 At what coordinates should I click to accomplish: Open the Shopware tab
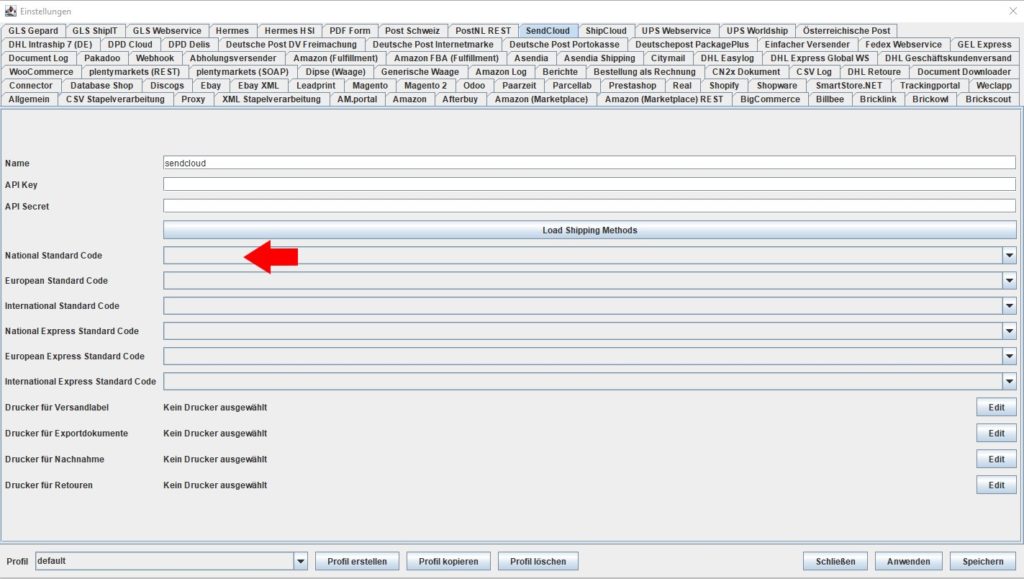tap(776, 86)
